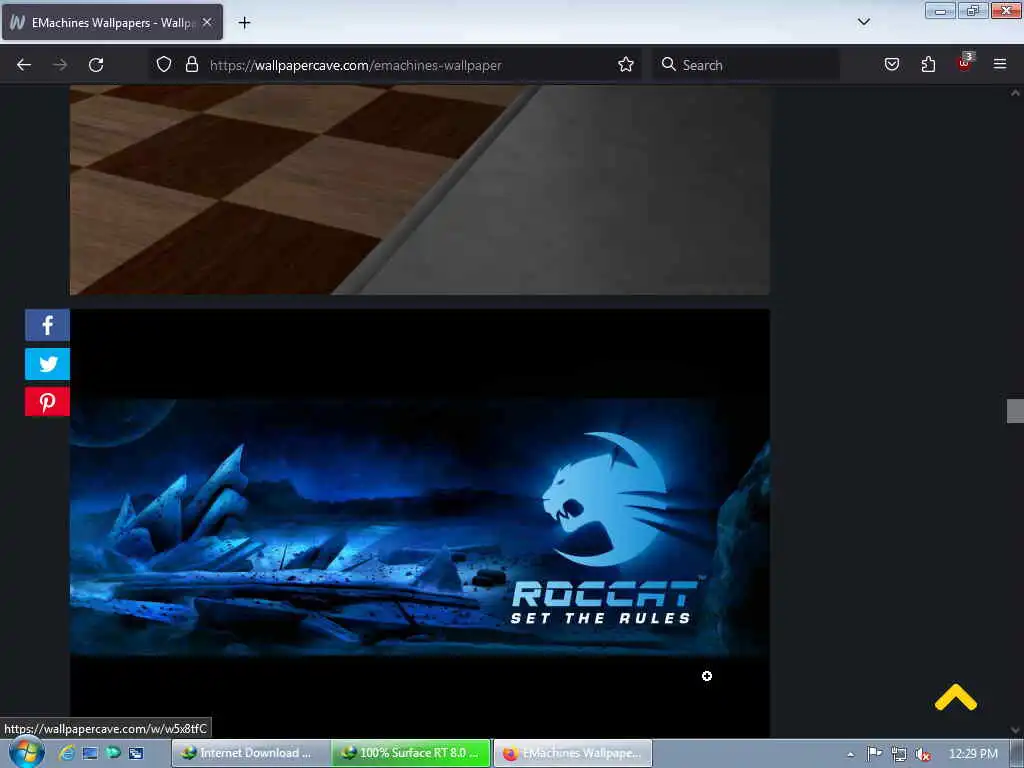The width and height of the screenshot is (1024, 768).
Task: Open the Extensions puzzle-piece icon
Action: [x=928, y=64]
